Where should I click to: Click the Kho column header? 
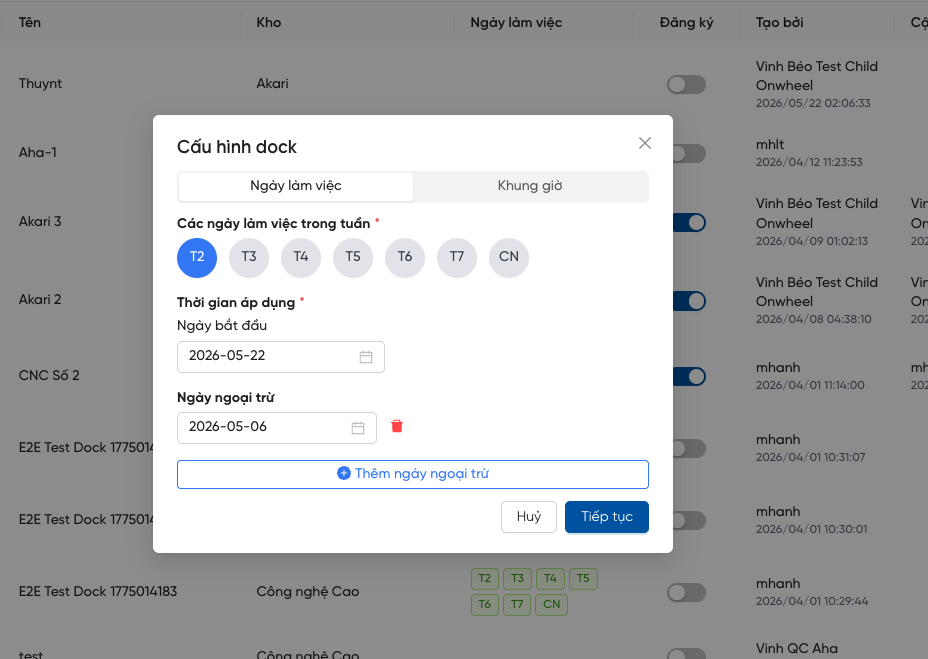click(x=269, y=22)
